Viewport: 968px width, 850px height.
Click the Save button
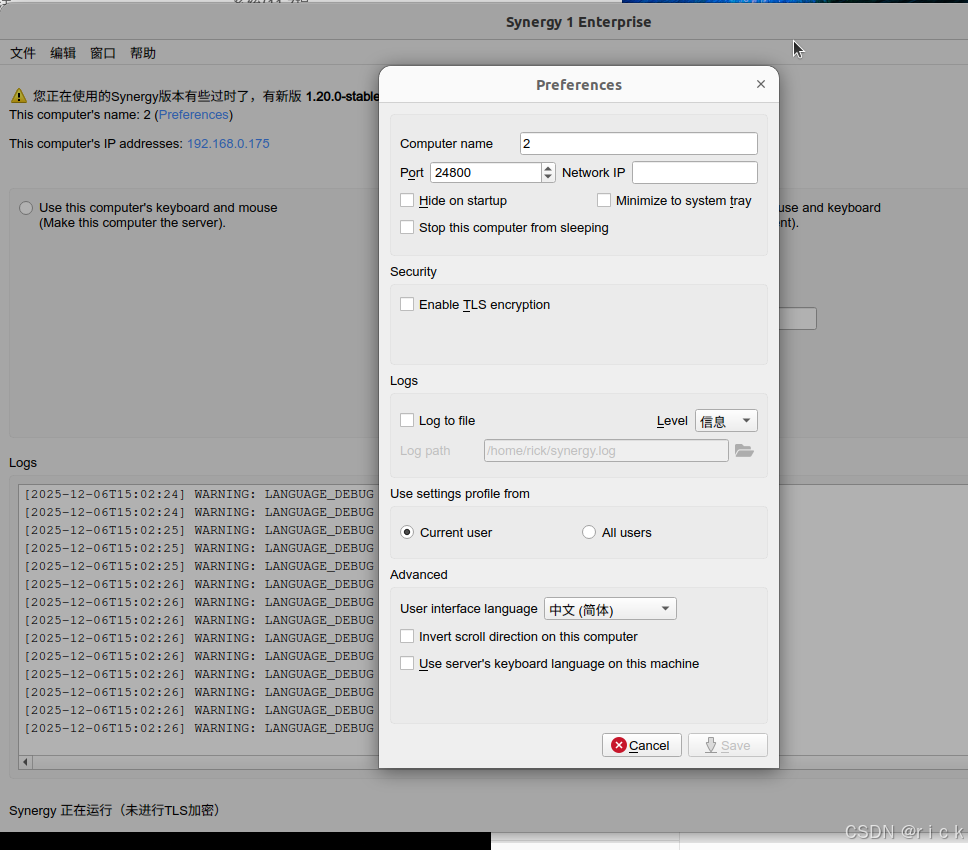728,745
